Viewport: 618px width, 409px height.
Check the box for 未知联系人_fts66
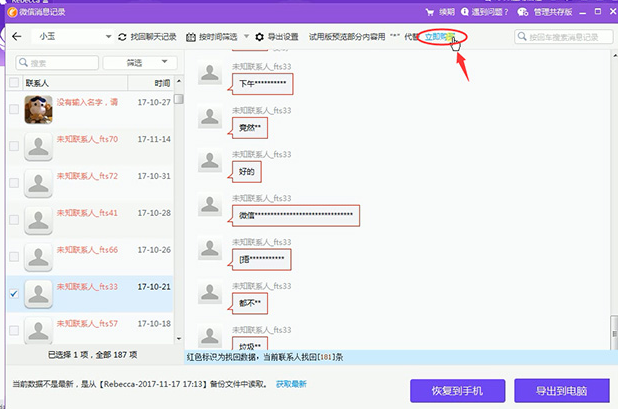pos(14,257)
